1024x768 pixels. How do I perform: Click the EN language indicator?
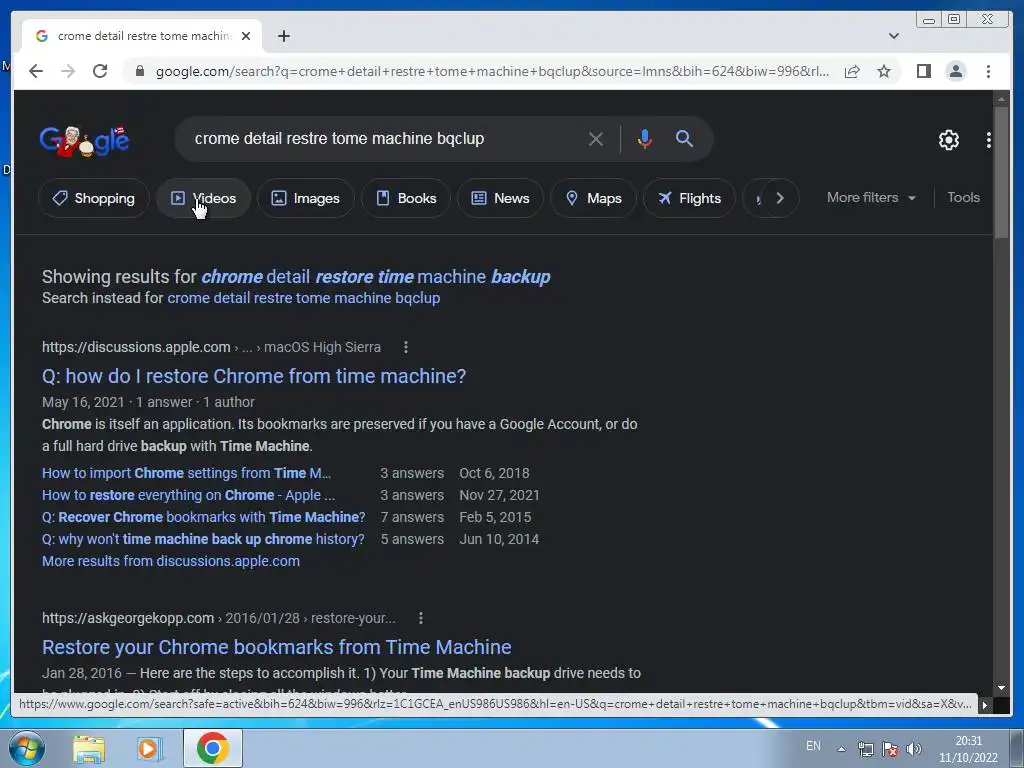pos(813,746)
